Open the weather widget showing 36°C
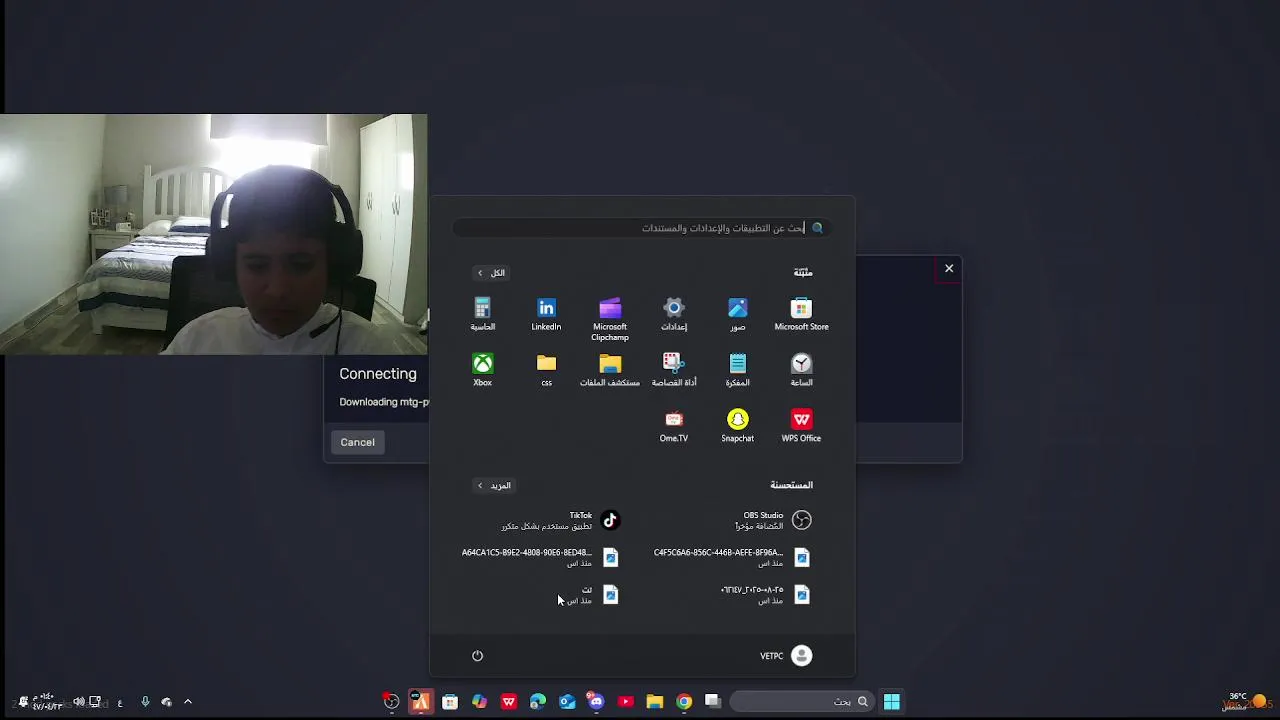Viewport: 1280px width, 720px height. click(1246, 701)
